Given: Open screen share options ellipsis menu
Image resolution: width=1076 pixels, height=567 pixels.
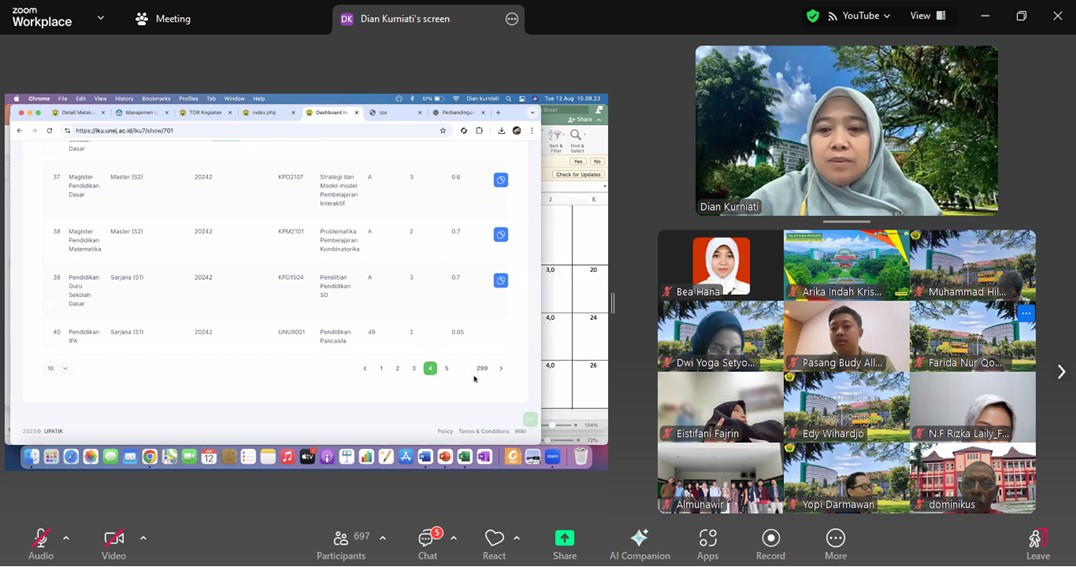Looking at the screenshot, I should pos(512,19).
